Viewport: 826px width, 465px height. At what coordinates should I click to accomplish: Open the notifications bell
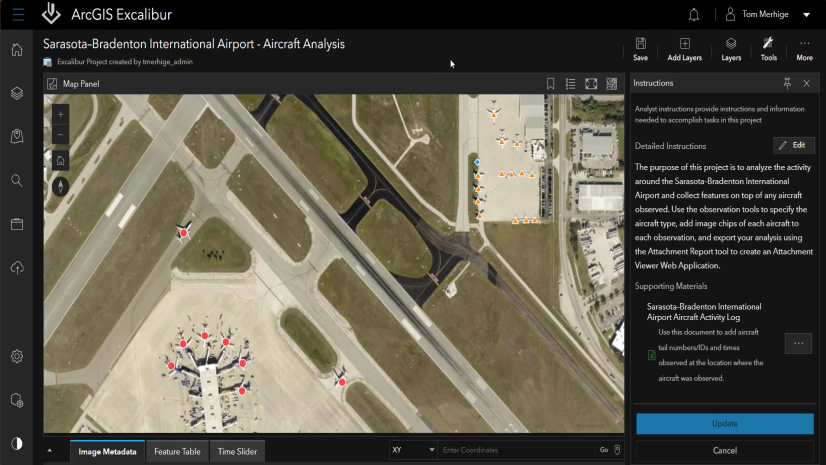694,15
